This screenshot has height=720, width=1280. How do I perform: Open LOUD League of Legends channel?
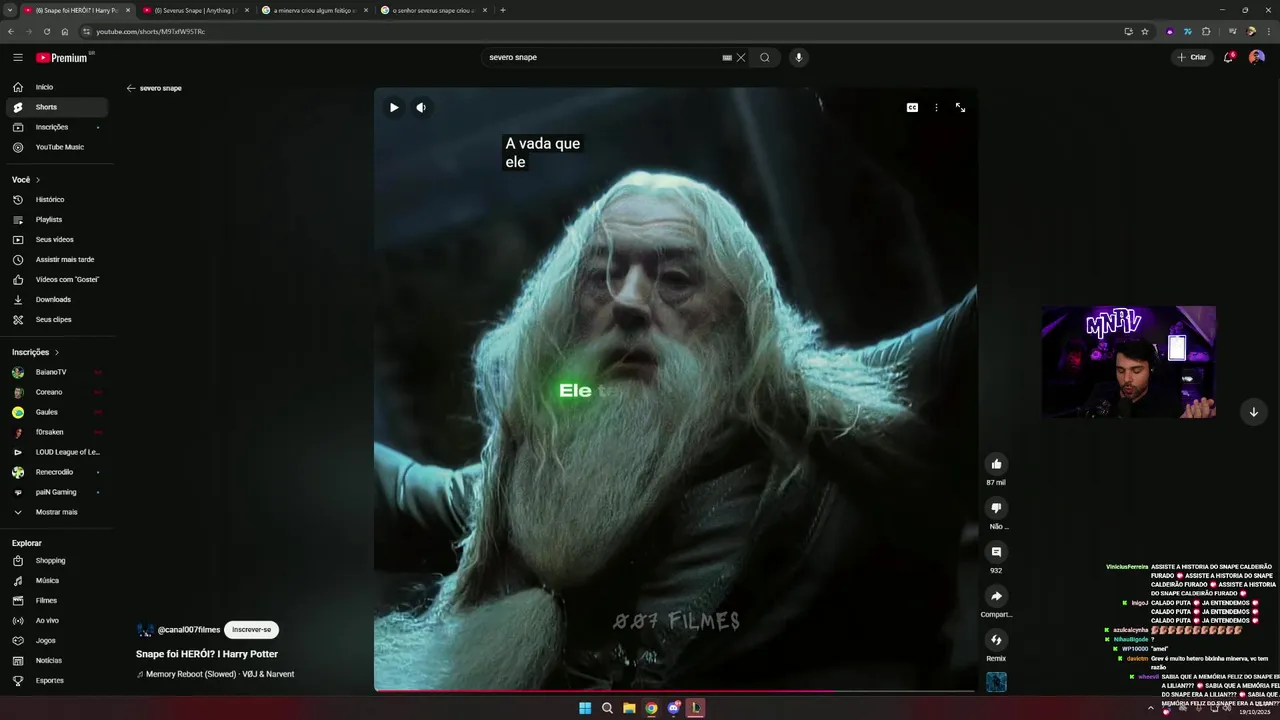56,452
